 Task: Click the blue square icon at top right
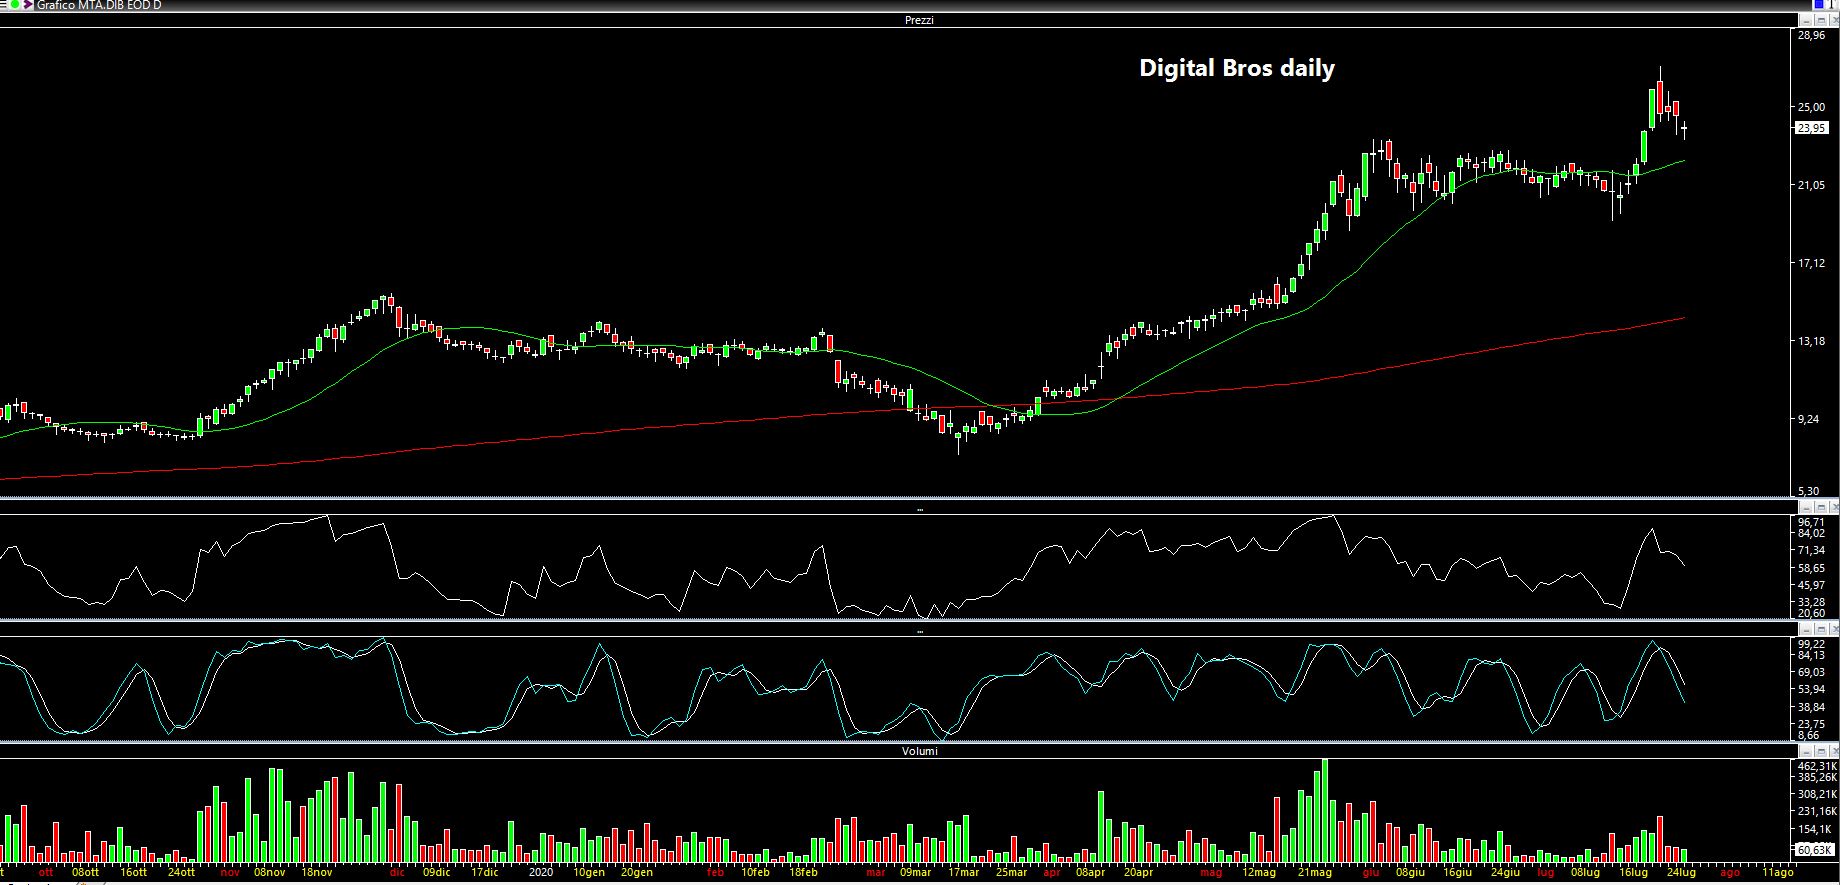tap(1819, 4)
